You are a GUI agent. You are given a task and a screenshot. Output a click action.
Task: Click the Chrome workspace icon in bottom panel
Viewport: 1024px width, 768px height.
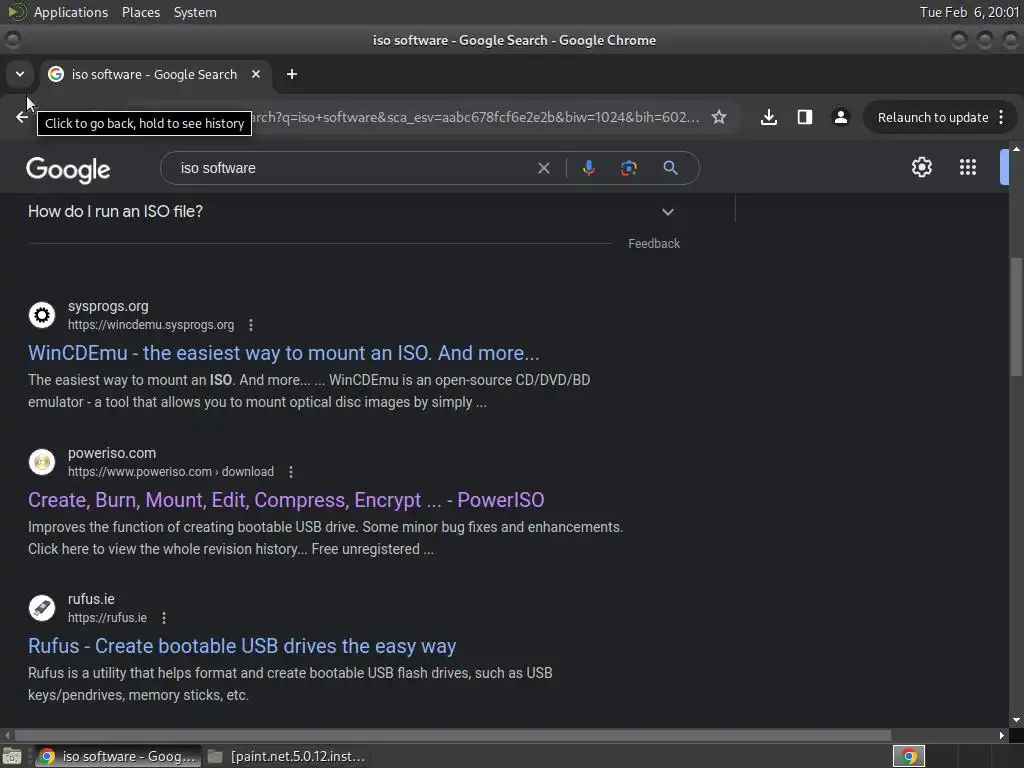pos(908,756)
